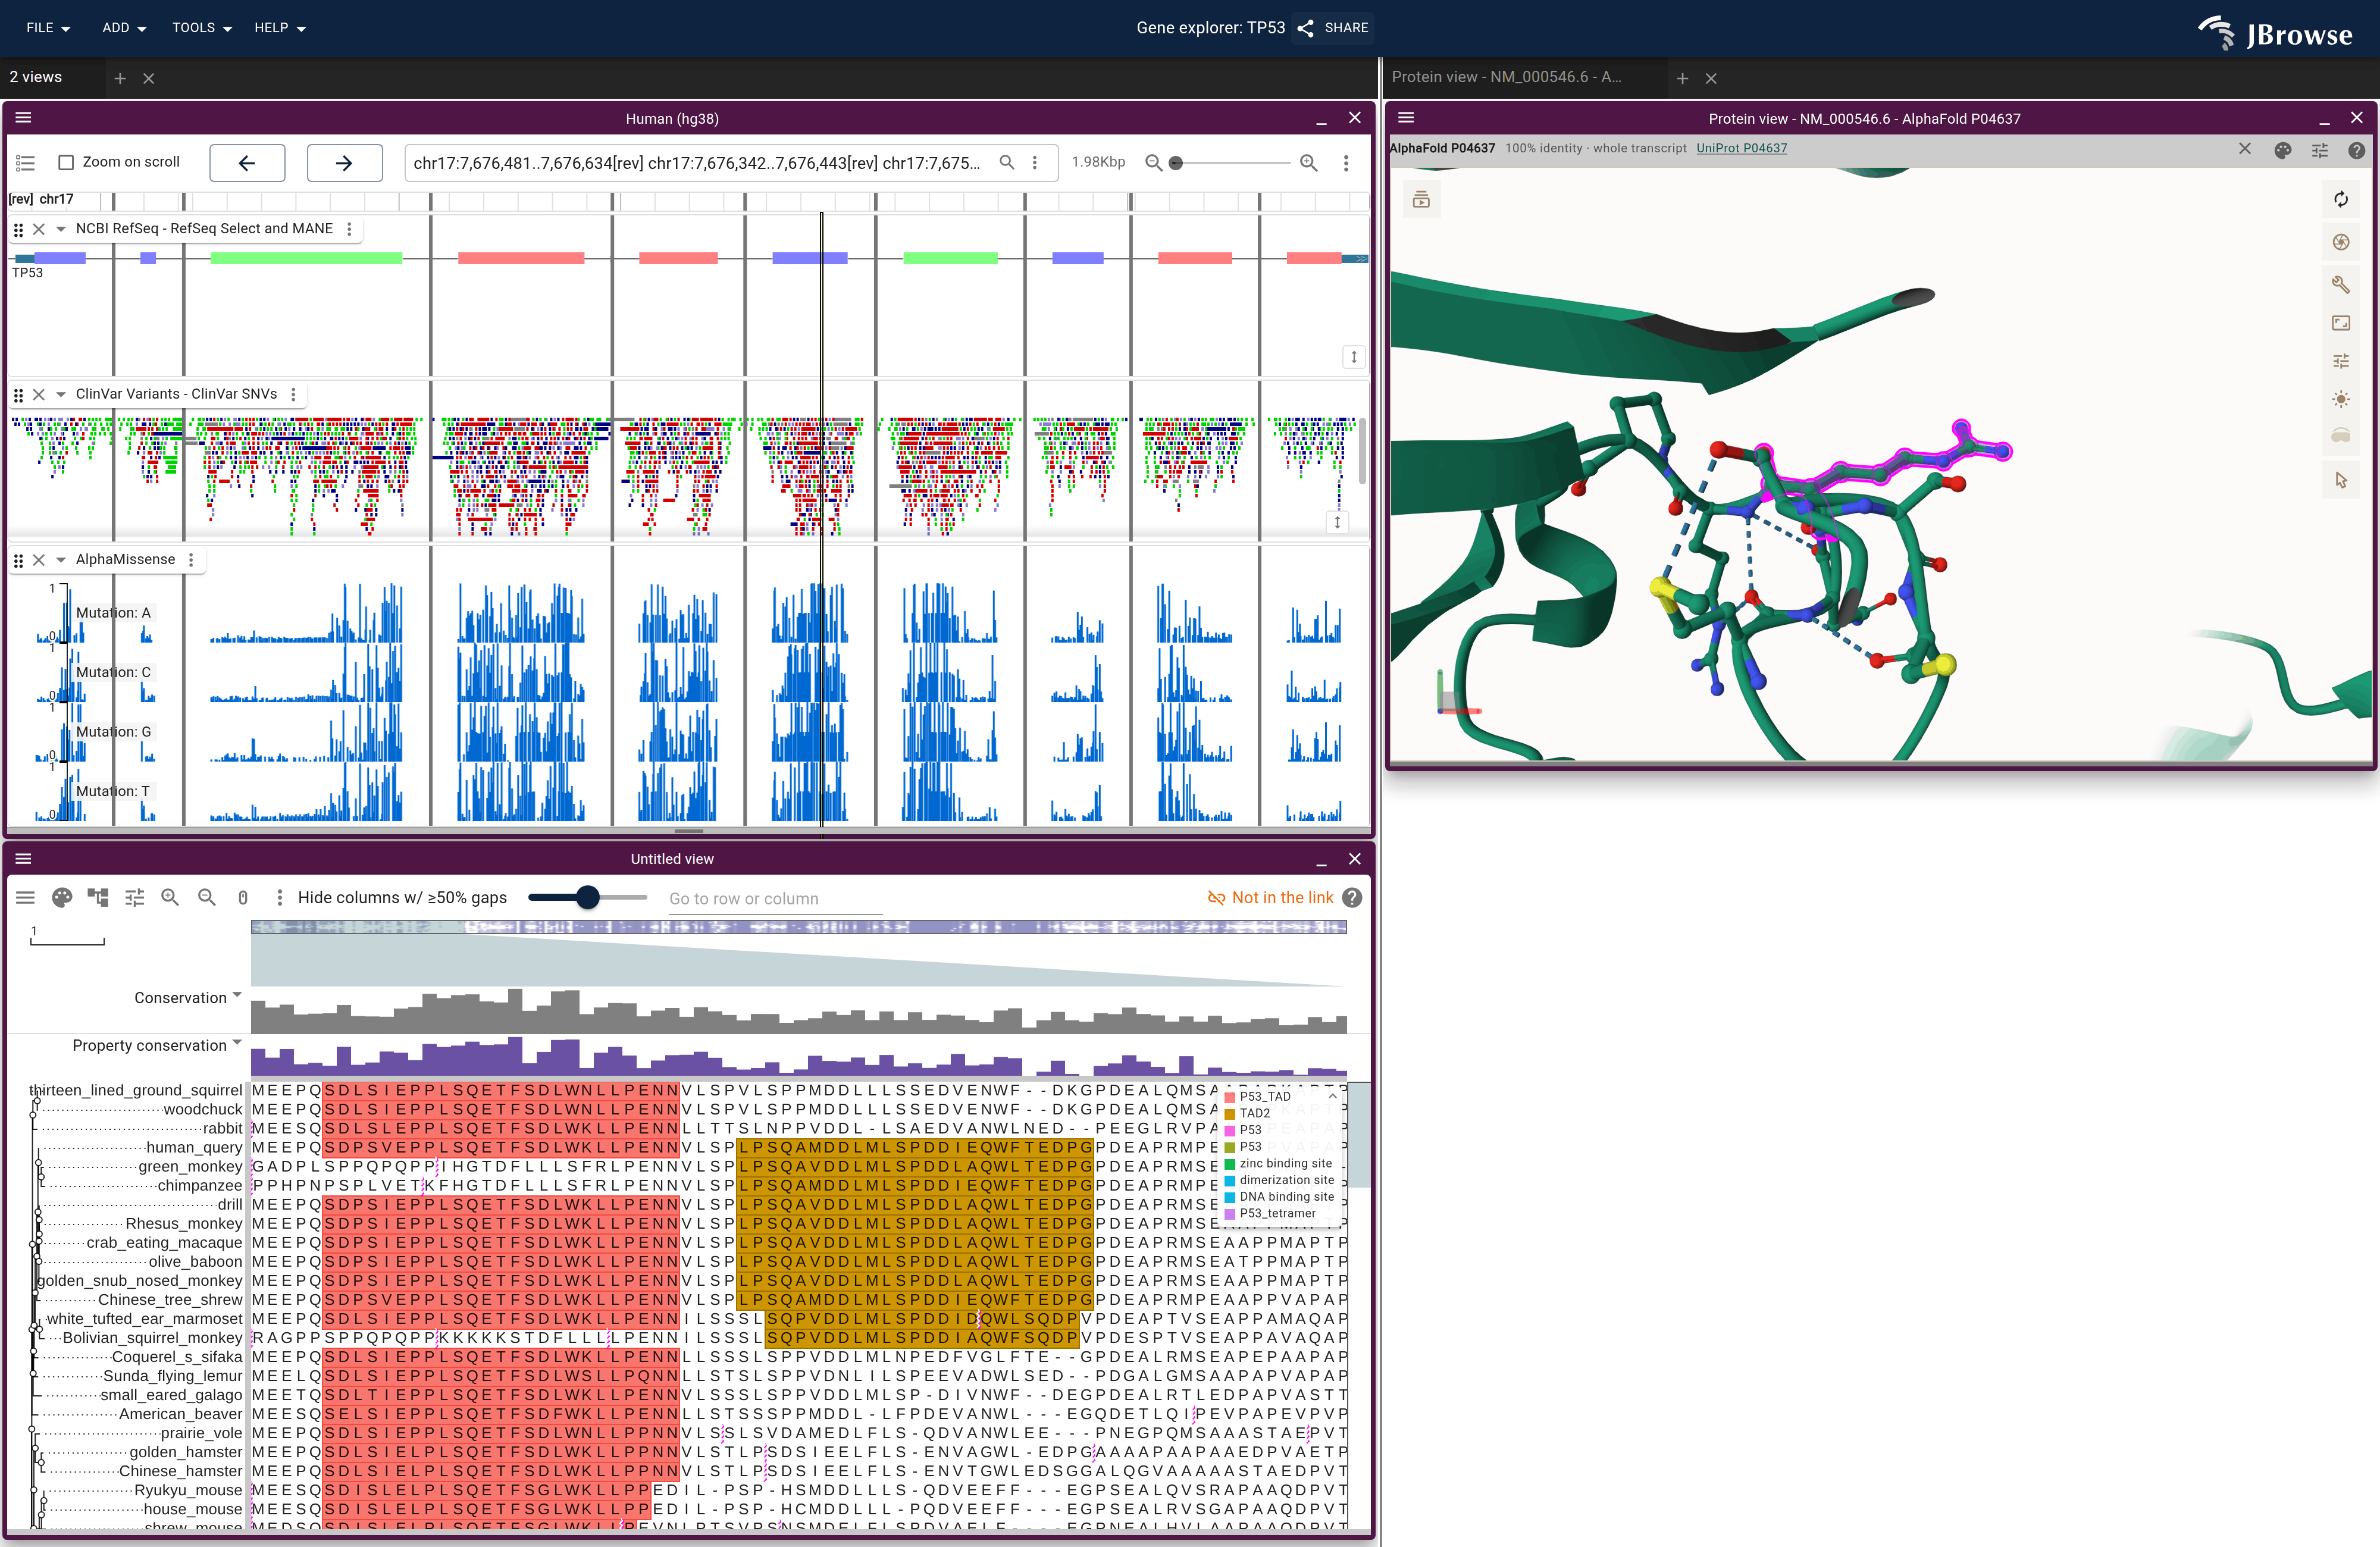Open the MSA more options dots
This screenshot has width=2380, height=1547.
[x=279, y=897]
